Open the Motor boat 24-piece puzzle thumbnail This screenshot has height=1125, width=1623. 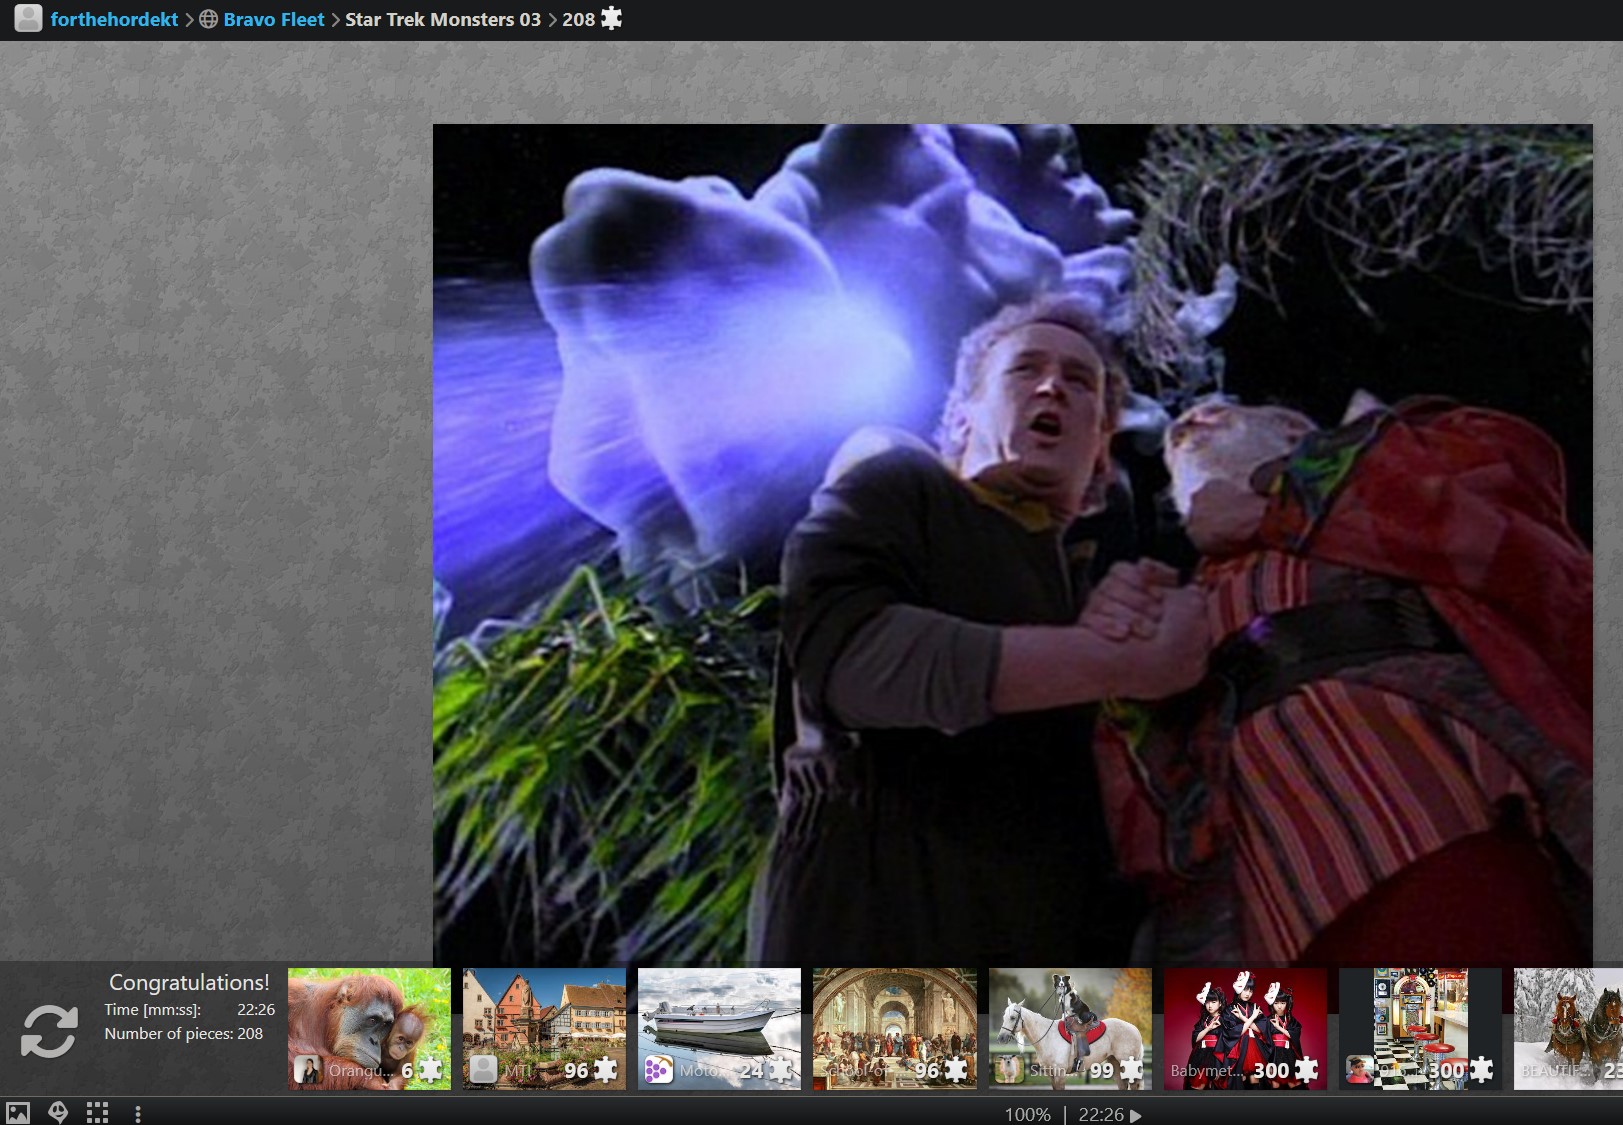click(x=719, y=1028)
